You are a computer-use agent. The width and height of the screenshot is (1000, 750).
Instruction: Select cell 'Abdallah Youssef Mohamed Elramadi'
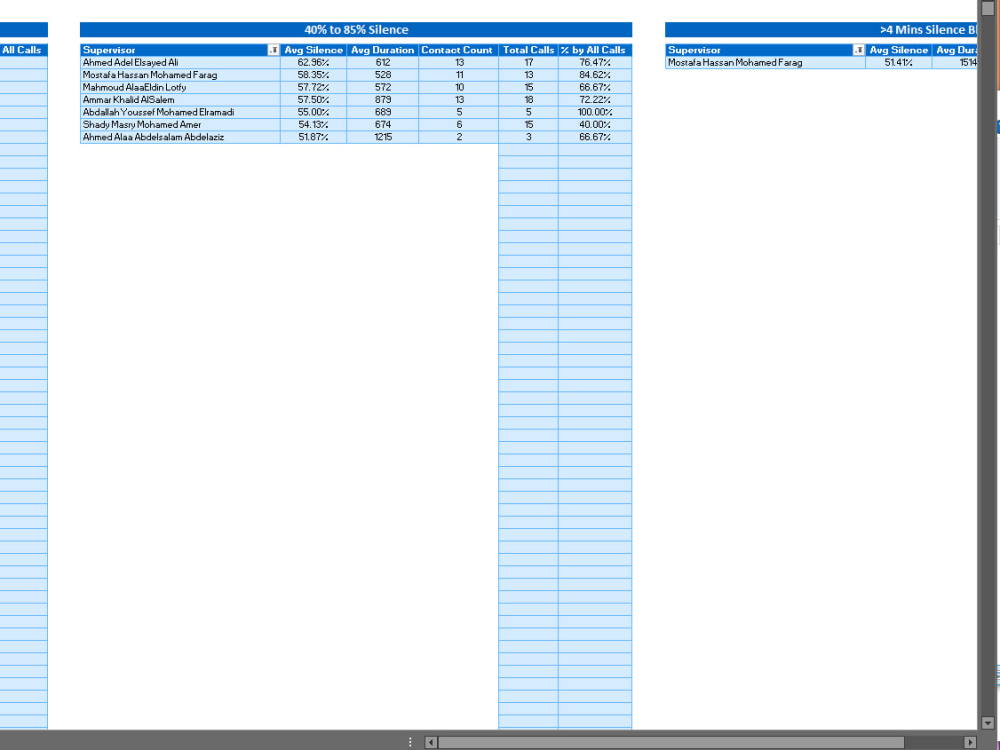click(180, 112)
